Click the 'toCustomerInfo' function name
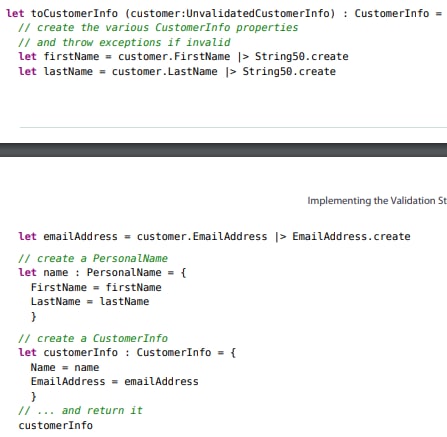Image resolution: width=447 pixels, height=437 pixels. (74, 13)
